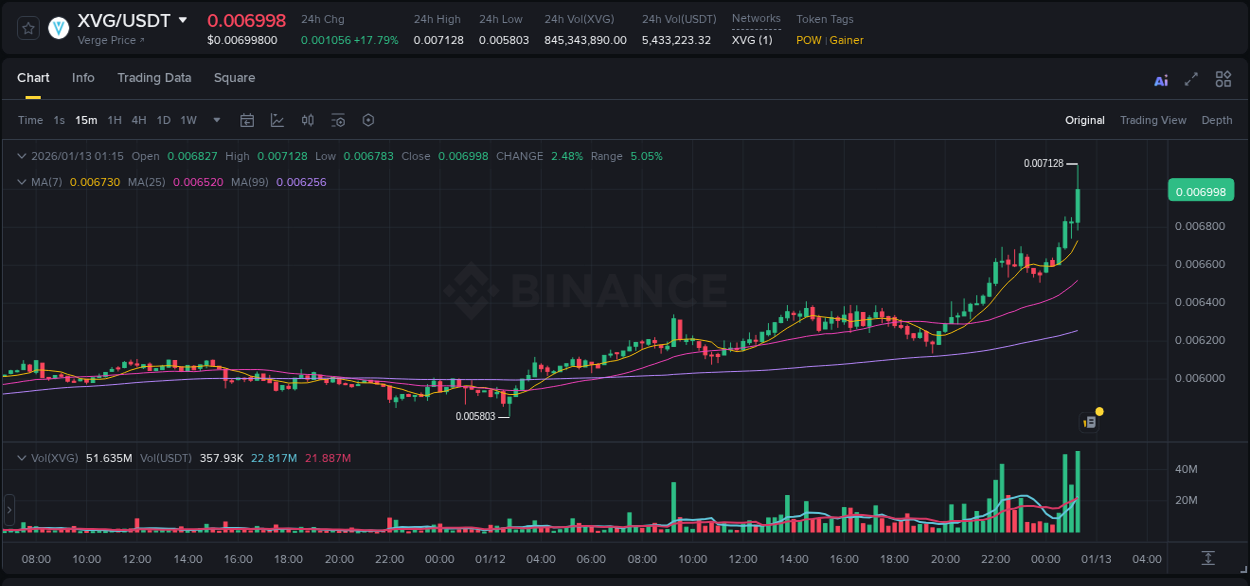This screenshot has width=1250, height=586.
Task: Switch to the Info tab
Action: point(83,78)
